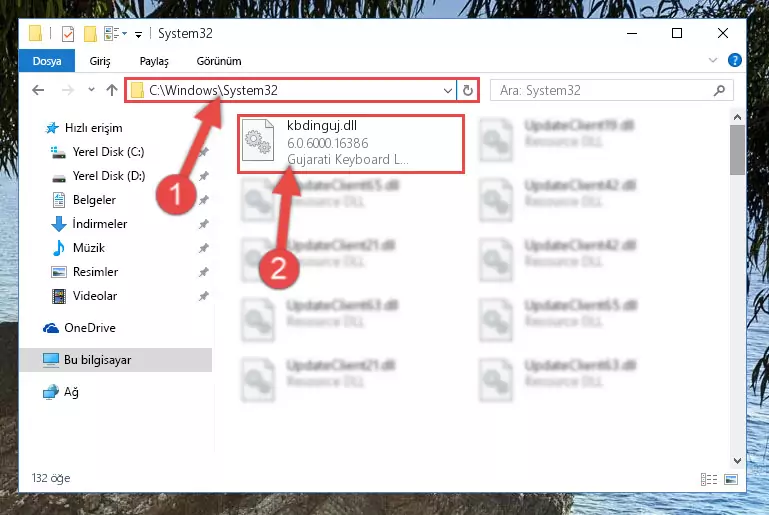This screenshot has width=769, height=515.
Task: Click the pin icon next to Yerel Disk (D:)
Action: click(204, 176)
